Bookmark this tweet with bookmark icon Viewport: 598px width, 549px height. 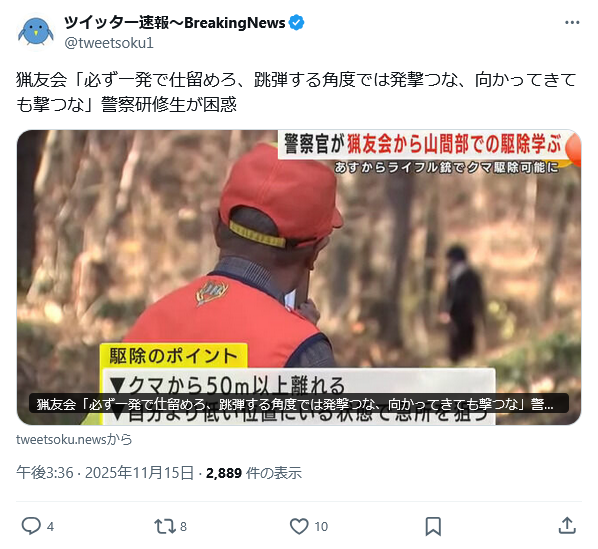click(433, 526)
